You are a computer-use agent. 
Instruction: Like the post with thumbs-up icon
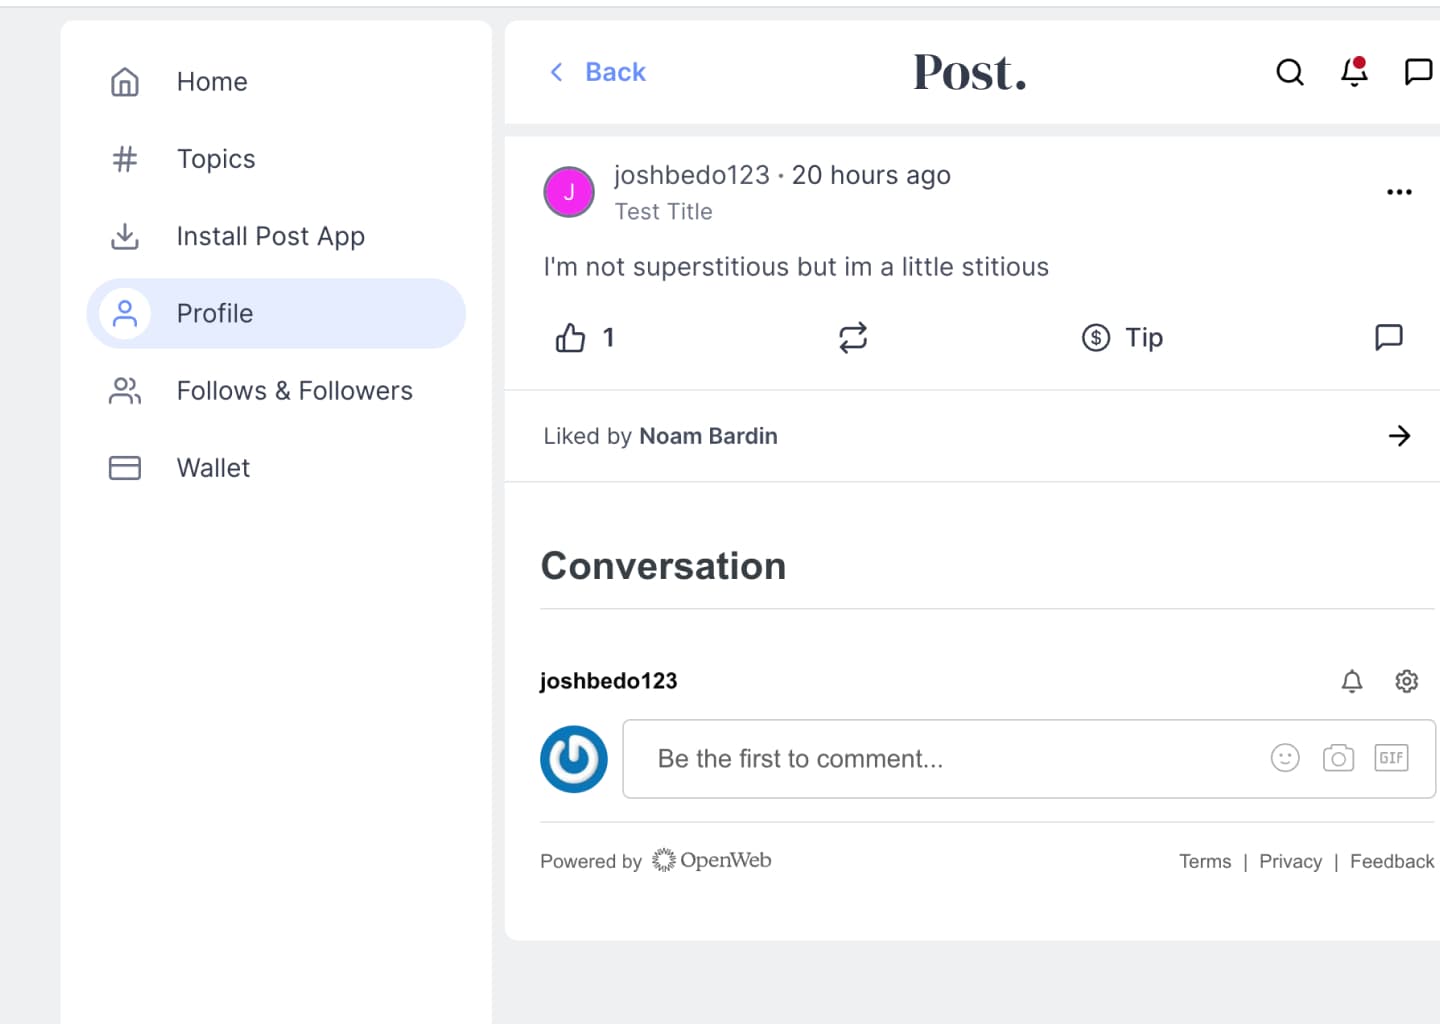pos(570,338)
